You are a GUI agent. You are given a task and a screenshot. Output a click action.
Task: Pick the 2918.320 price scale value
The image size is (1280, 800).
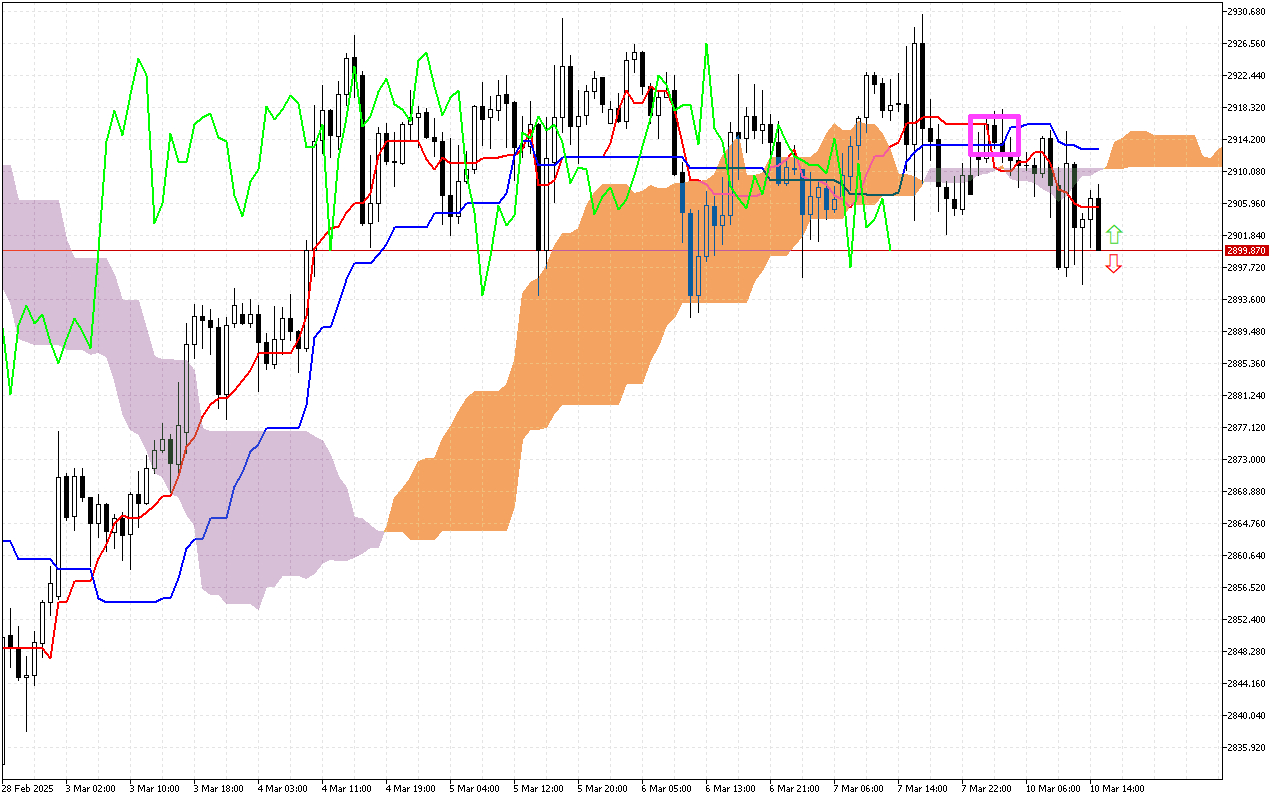pyautogui.click(x=1247, y=107)
